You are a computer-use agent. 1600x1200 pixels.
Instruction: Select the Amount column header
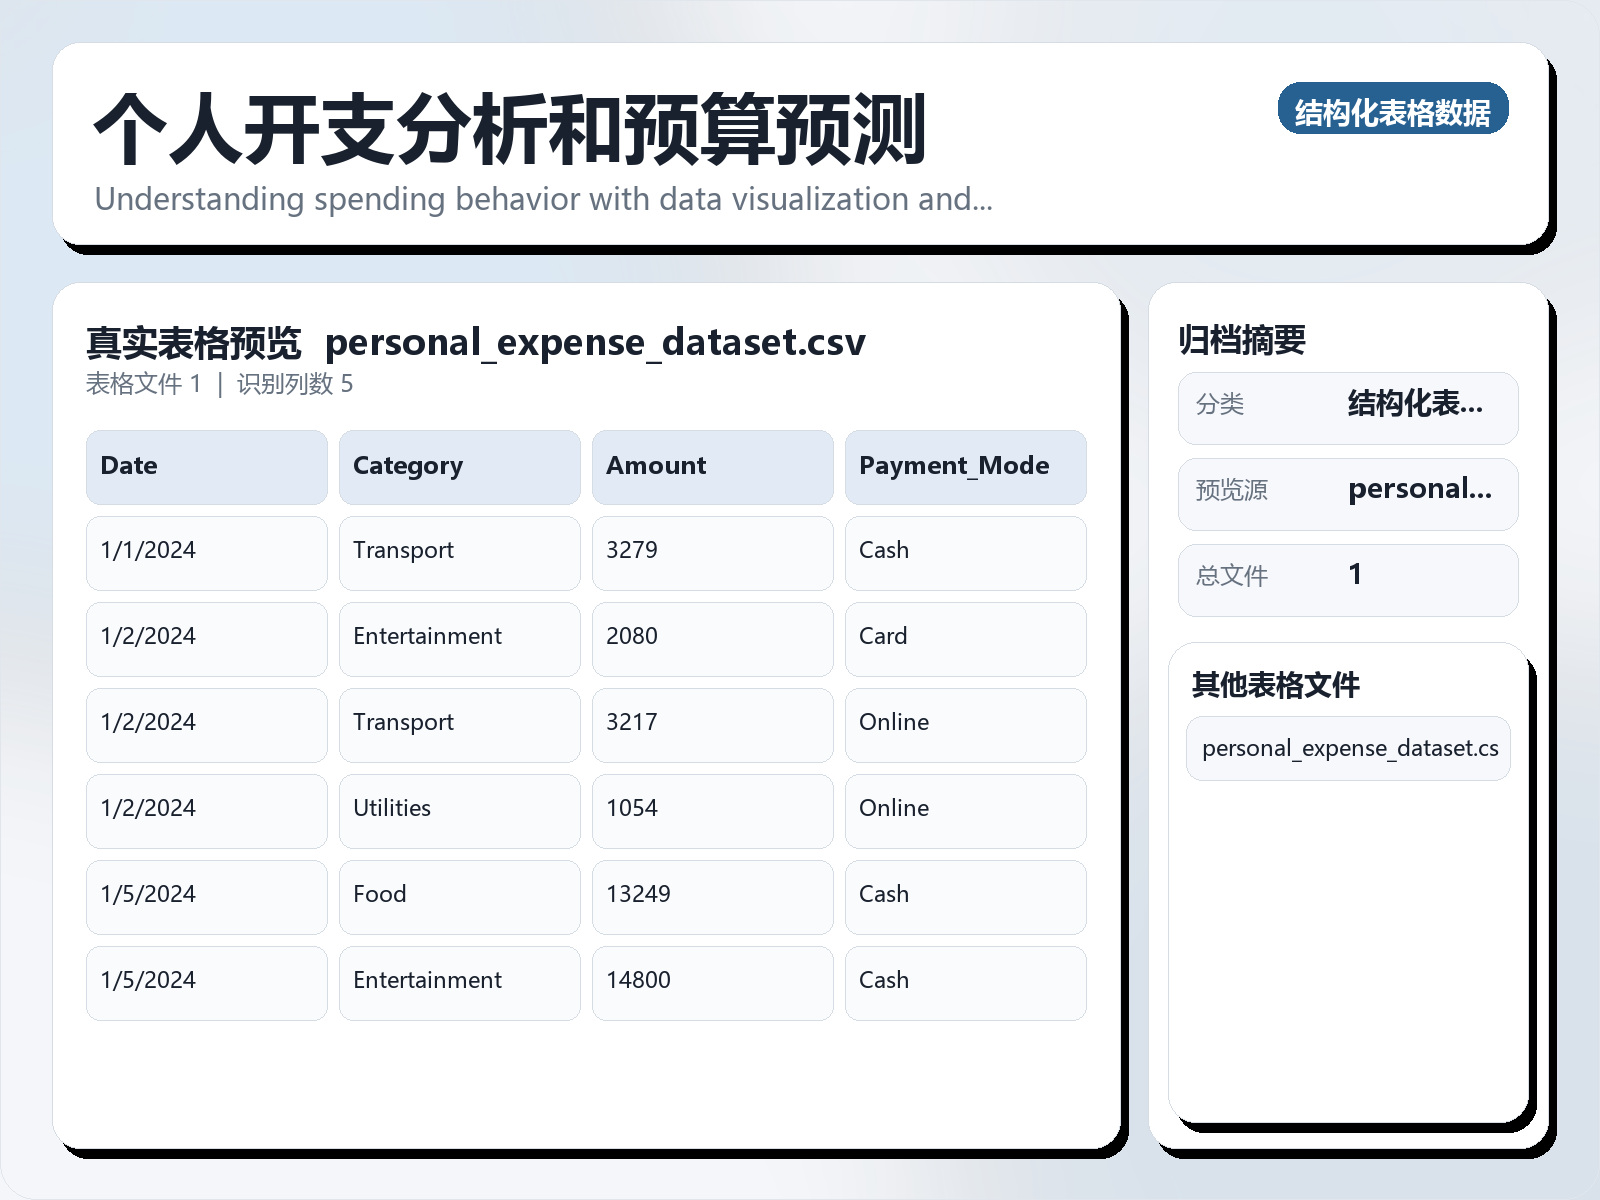tap(712, 466)
